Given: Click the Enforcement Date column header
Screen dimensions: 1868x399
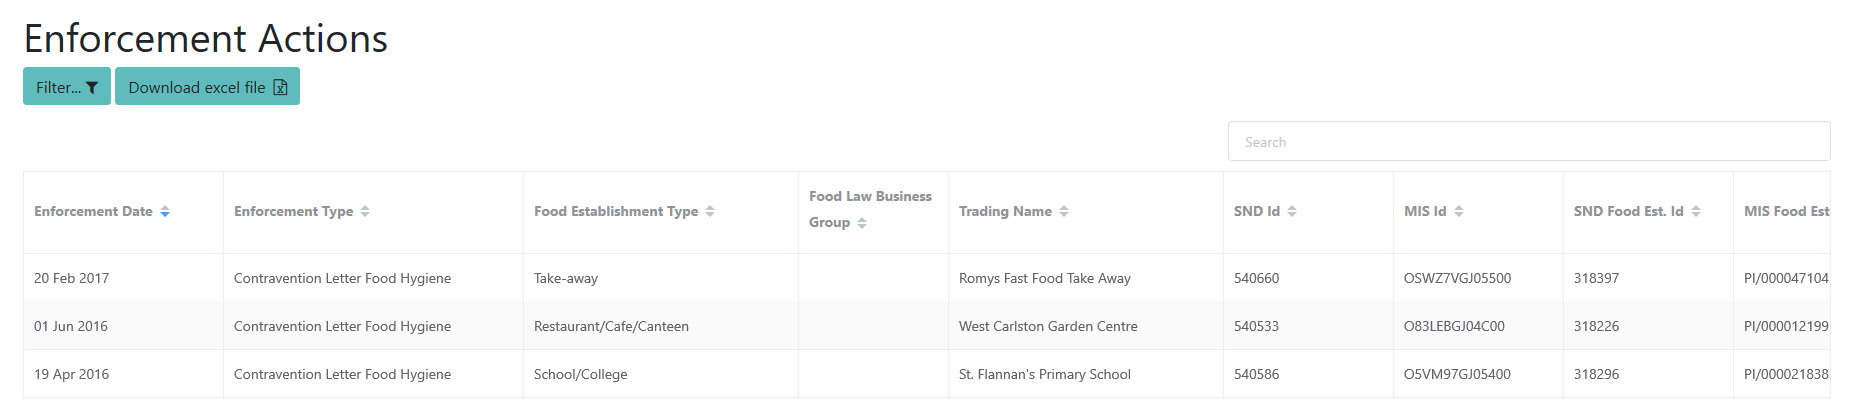Looking at the screenshot, I should (123, 212).
